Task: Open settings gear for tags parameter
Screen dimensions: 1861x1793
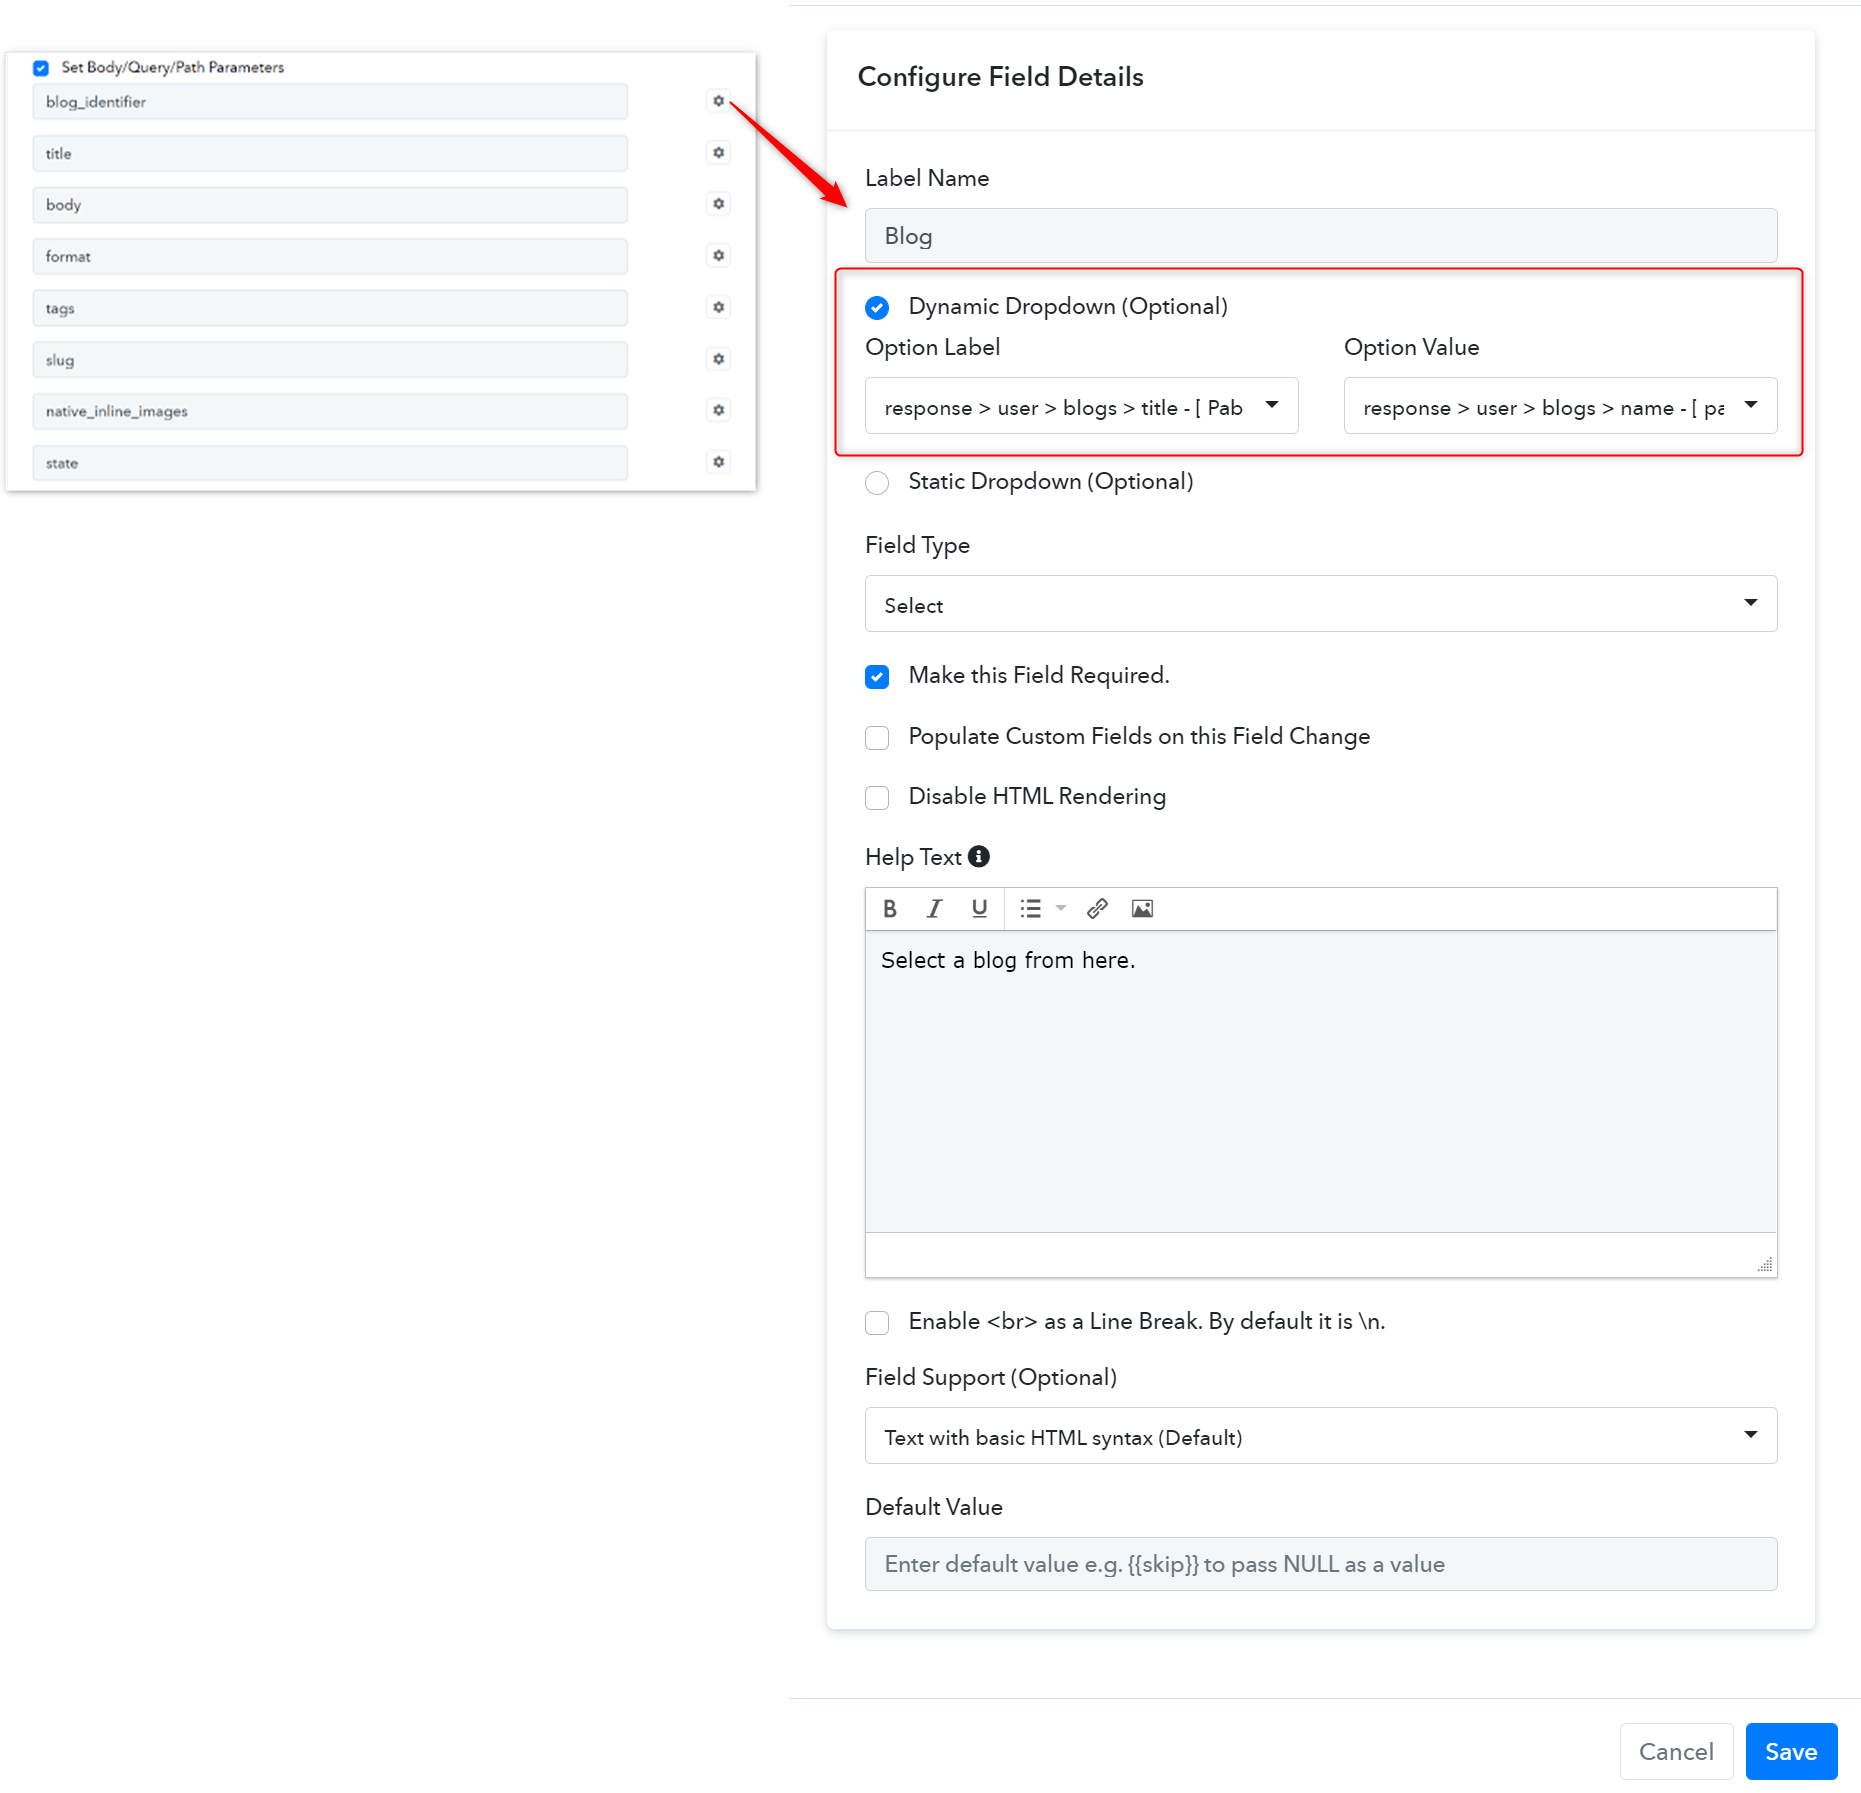Action: 718,307
